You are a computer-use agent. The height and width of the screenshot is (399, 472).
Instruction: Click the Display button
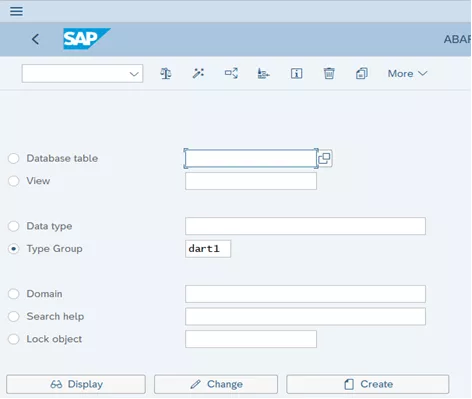pyautogui.click(x=76, y=384)
